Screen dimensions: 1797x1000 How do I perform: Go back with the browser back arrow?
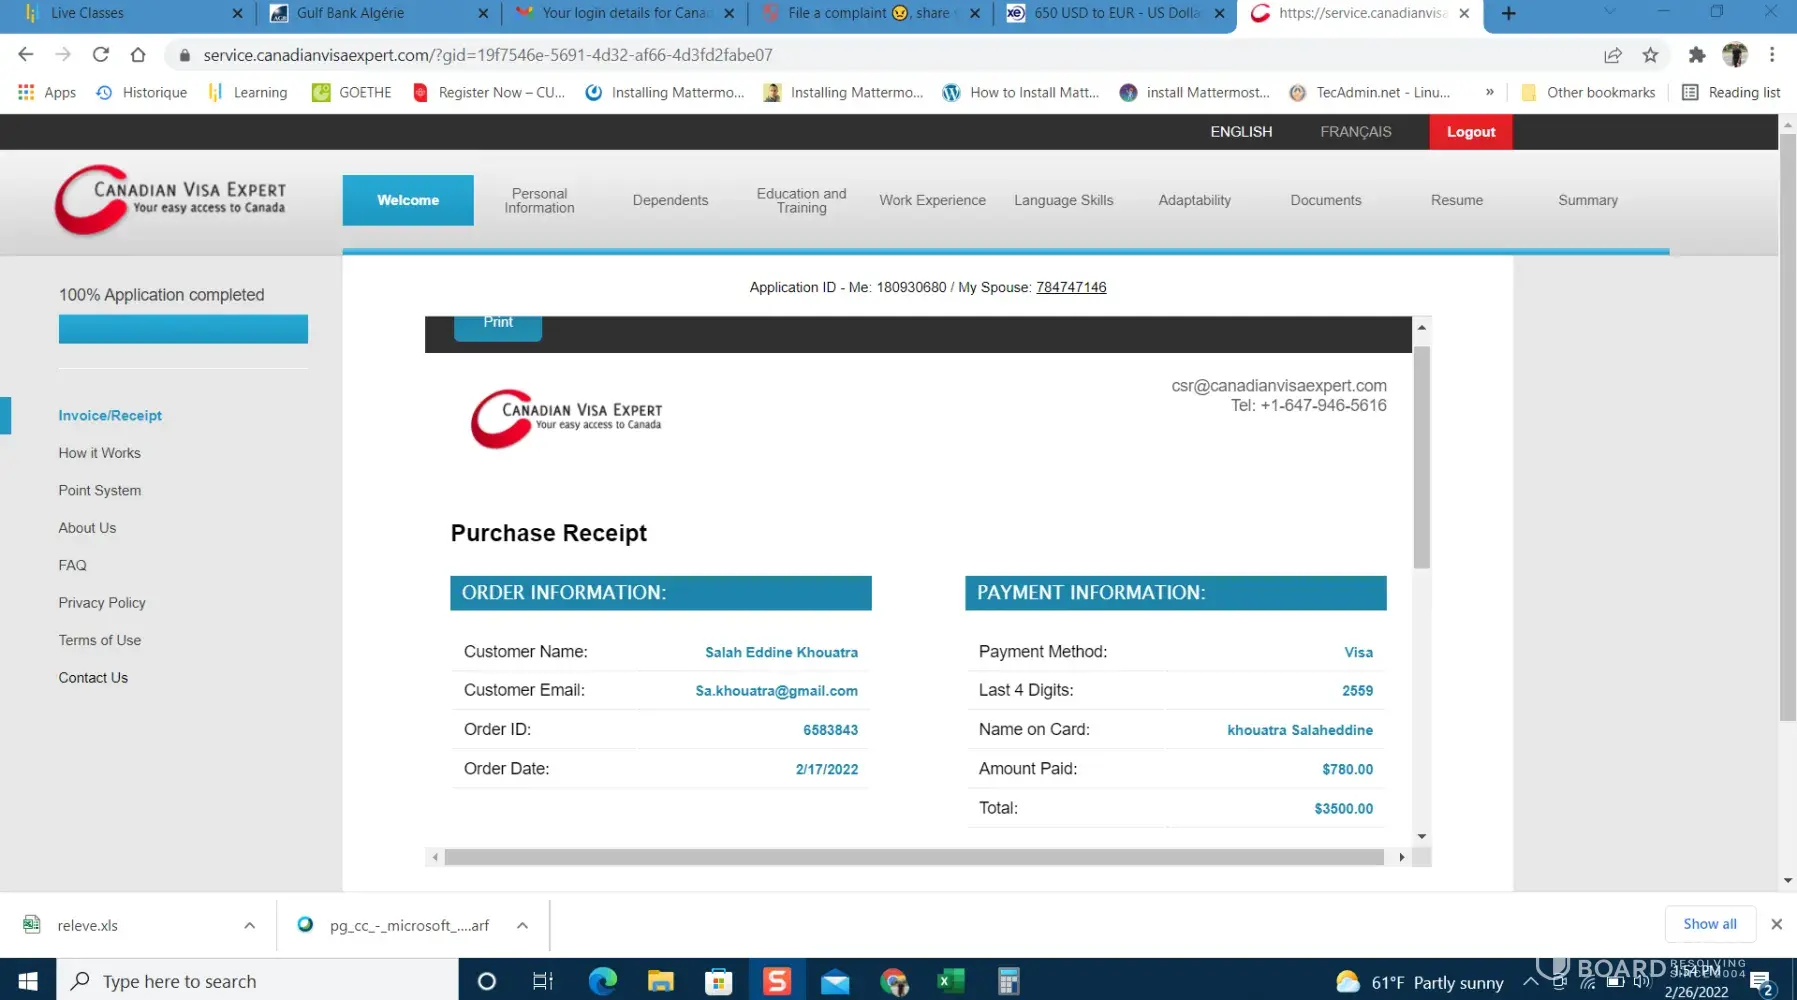tap(26, 55)
